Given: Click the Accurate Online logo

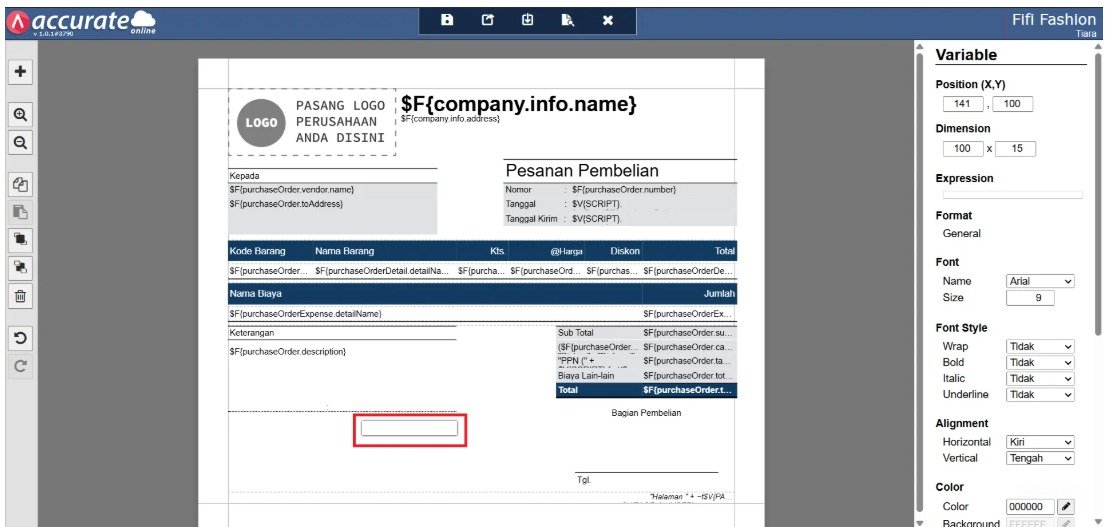Looking at the screenshot, I should click(81, 22).
